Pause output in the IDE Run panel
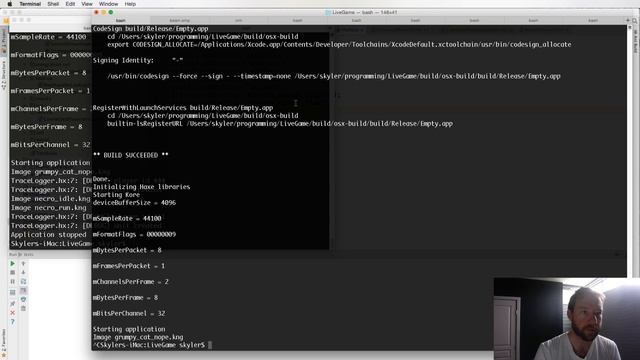The width and height of the screenshot is (640, 360). (x=13, y=282)
